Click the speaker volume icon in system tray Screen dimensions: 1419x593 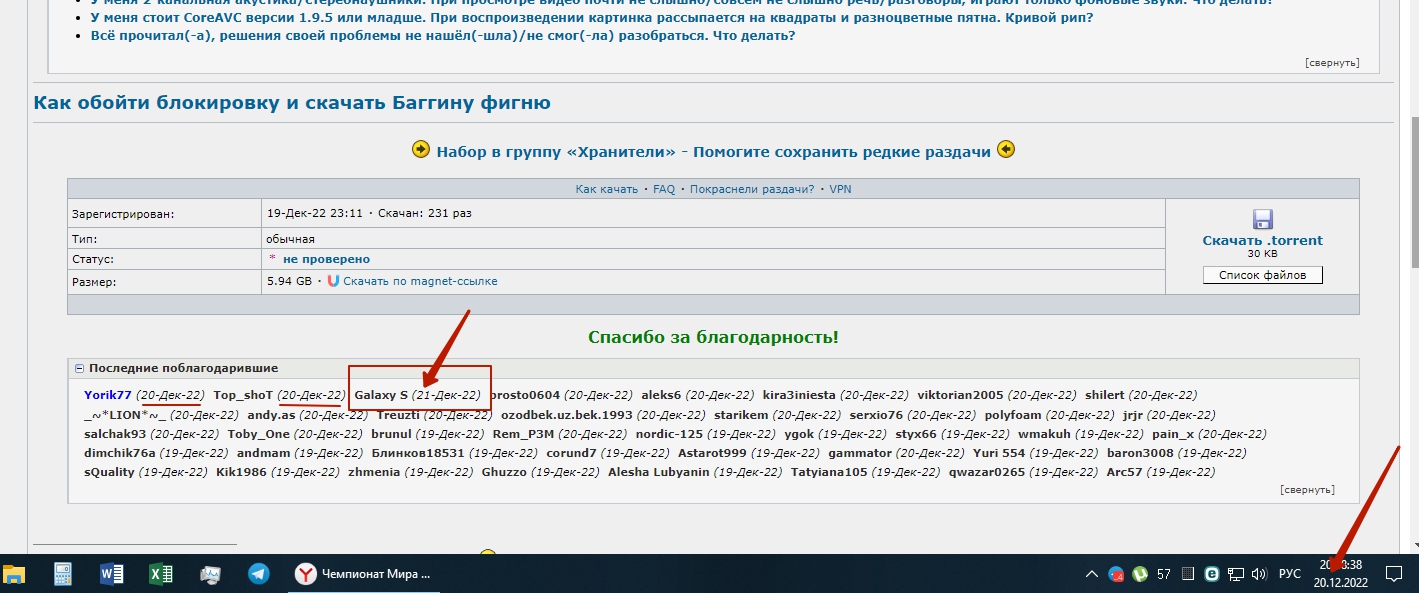pos(1262,574)
